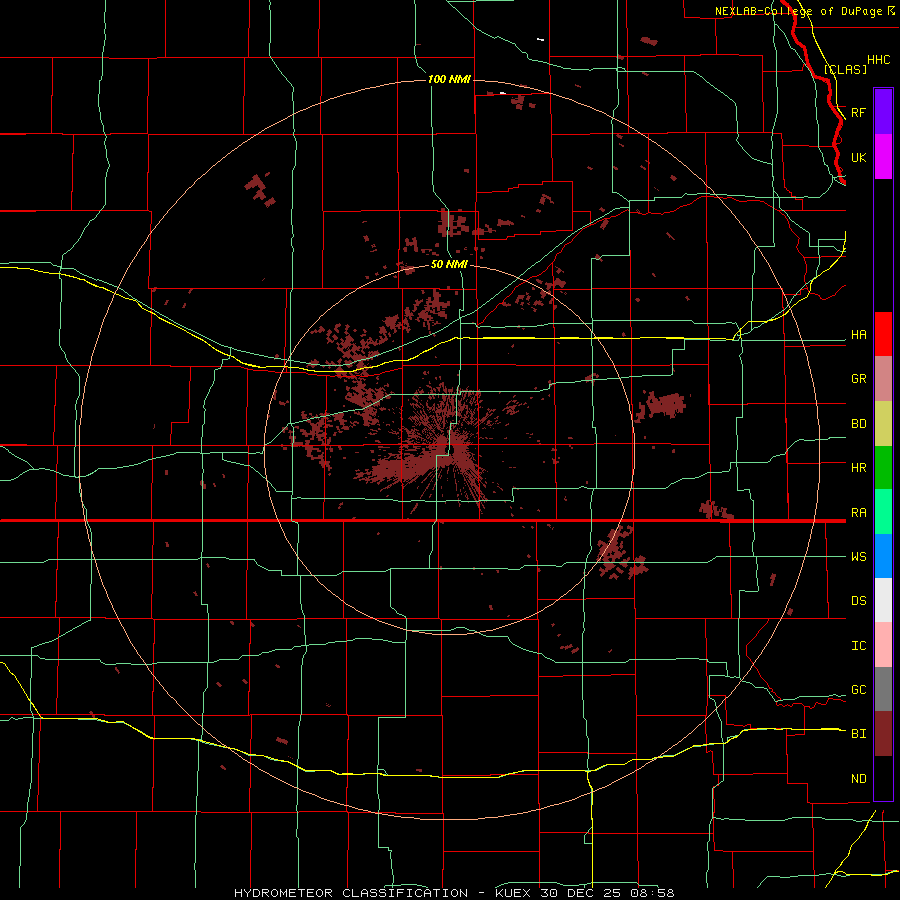Click the HA legend label

859,335
